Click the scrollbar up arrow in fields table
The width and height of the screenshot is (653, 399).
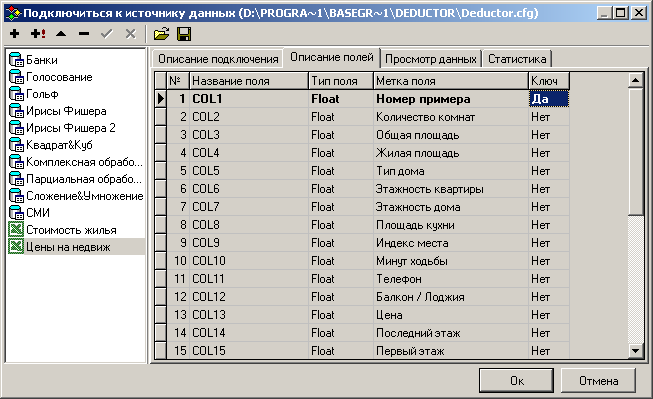(x=636, y=80)
